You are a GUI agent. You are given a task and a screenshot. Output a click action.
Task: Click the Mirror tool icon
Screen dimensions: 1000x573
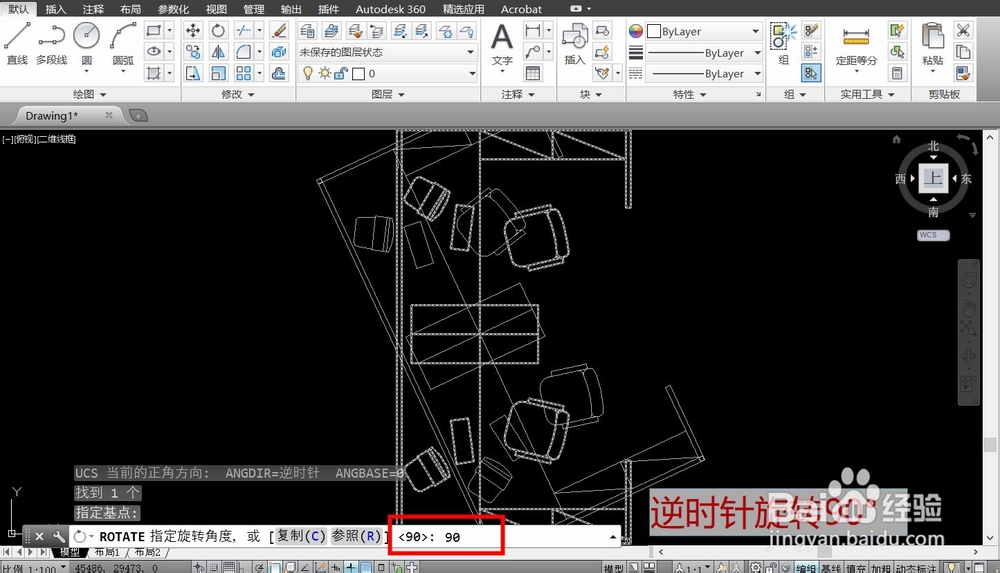coord(218,52)
